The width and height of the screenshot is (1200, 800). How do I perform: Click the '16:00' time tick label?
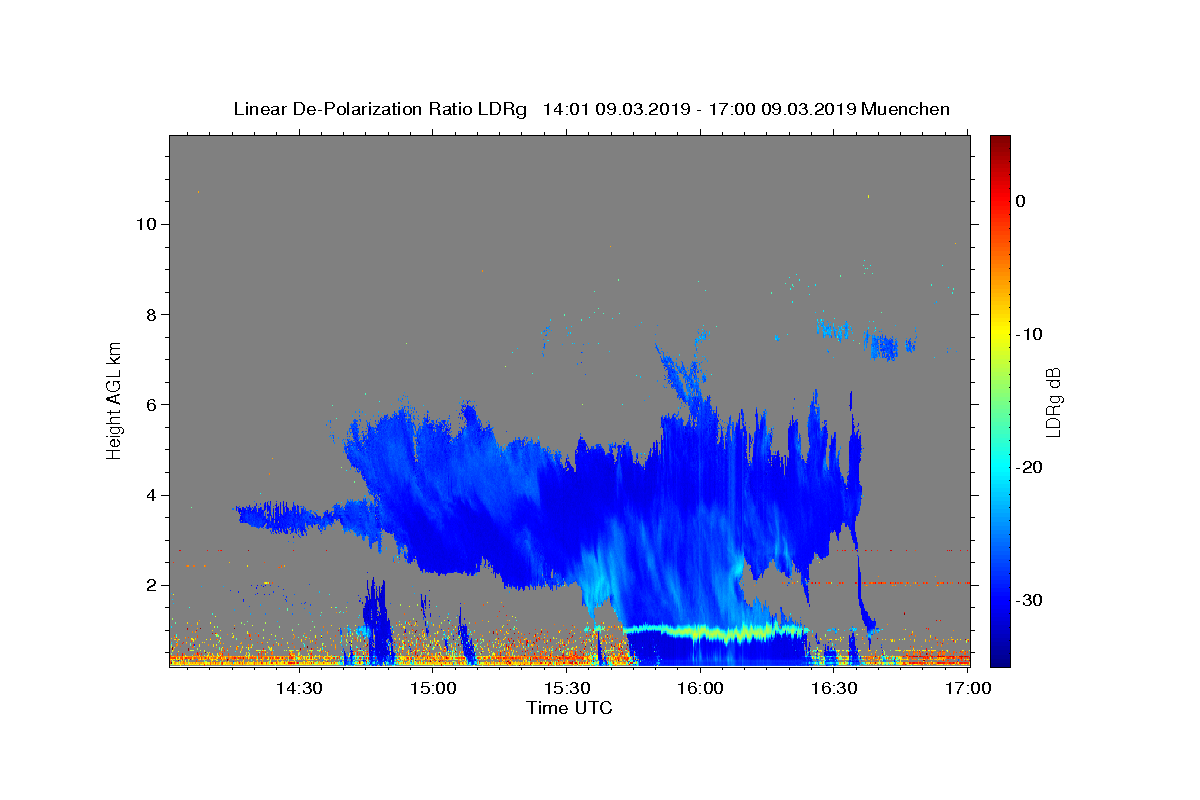click(x=700, y=689)
